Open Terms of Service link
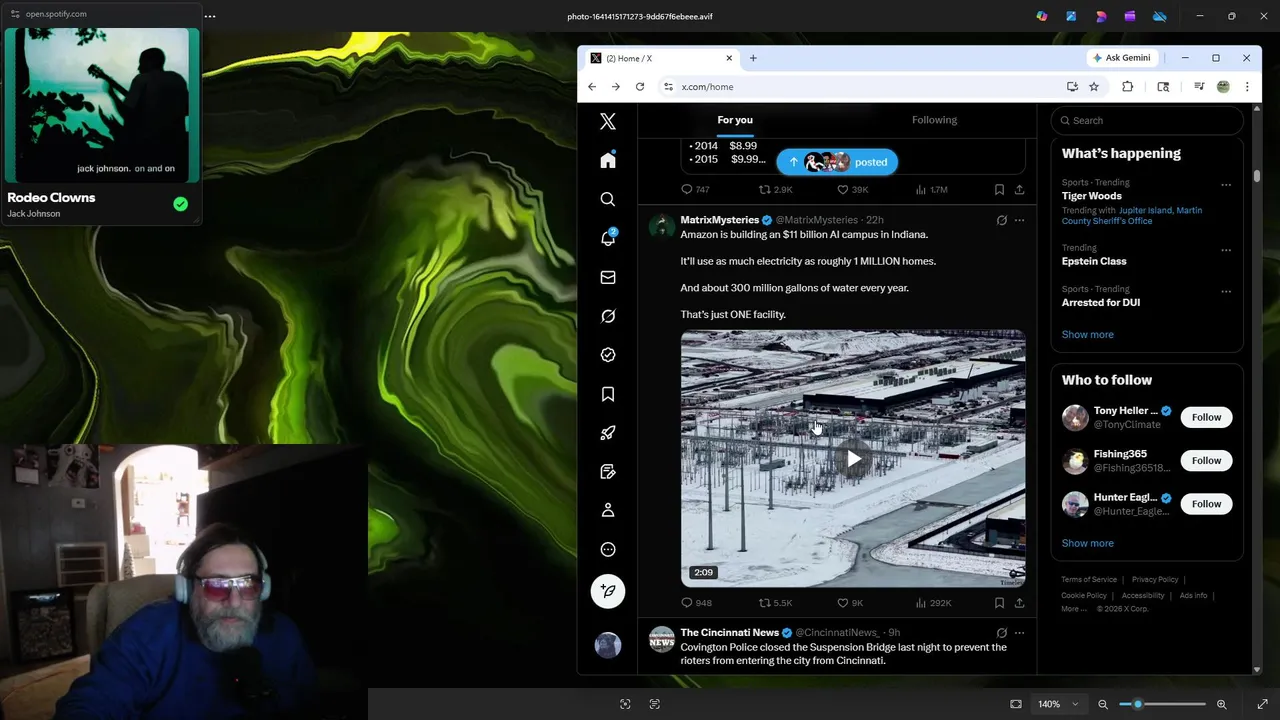This screenshot has height=720, width=1280. tap(1089, 580)
